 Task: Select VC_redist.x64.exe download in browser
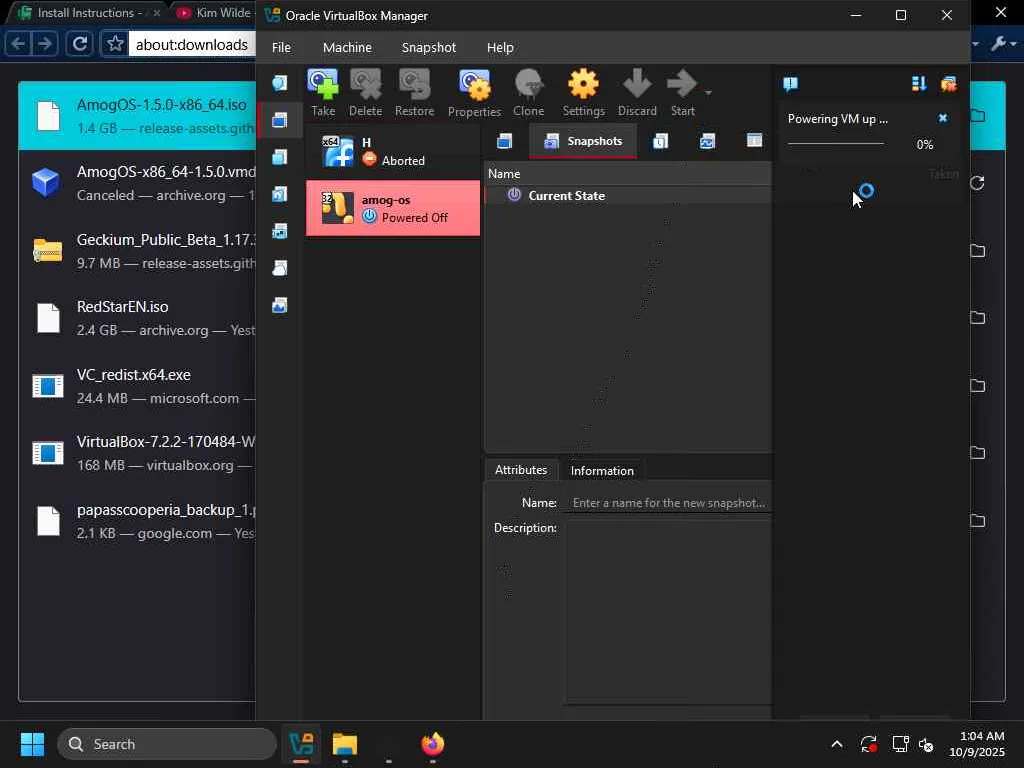[x=137, y=386]
